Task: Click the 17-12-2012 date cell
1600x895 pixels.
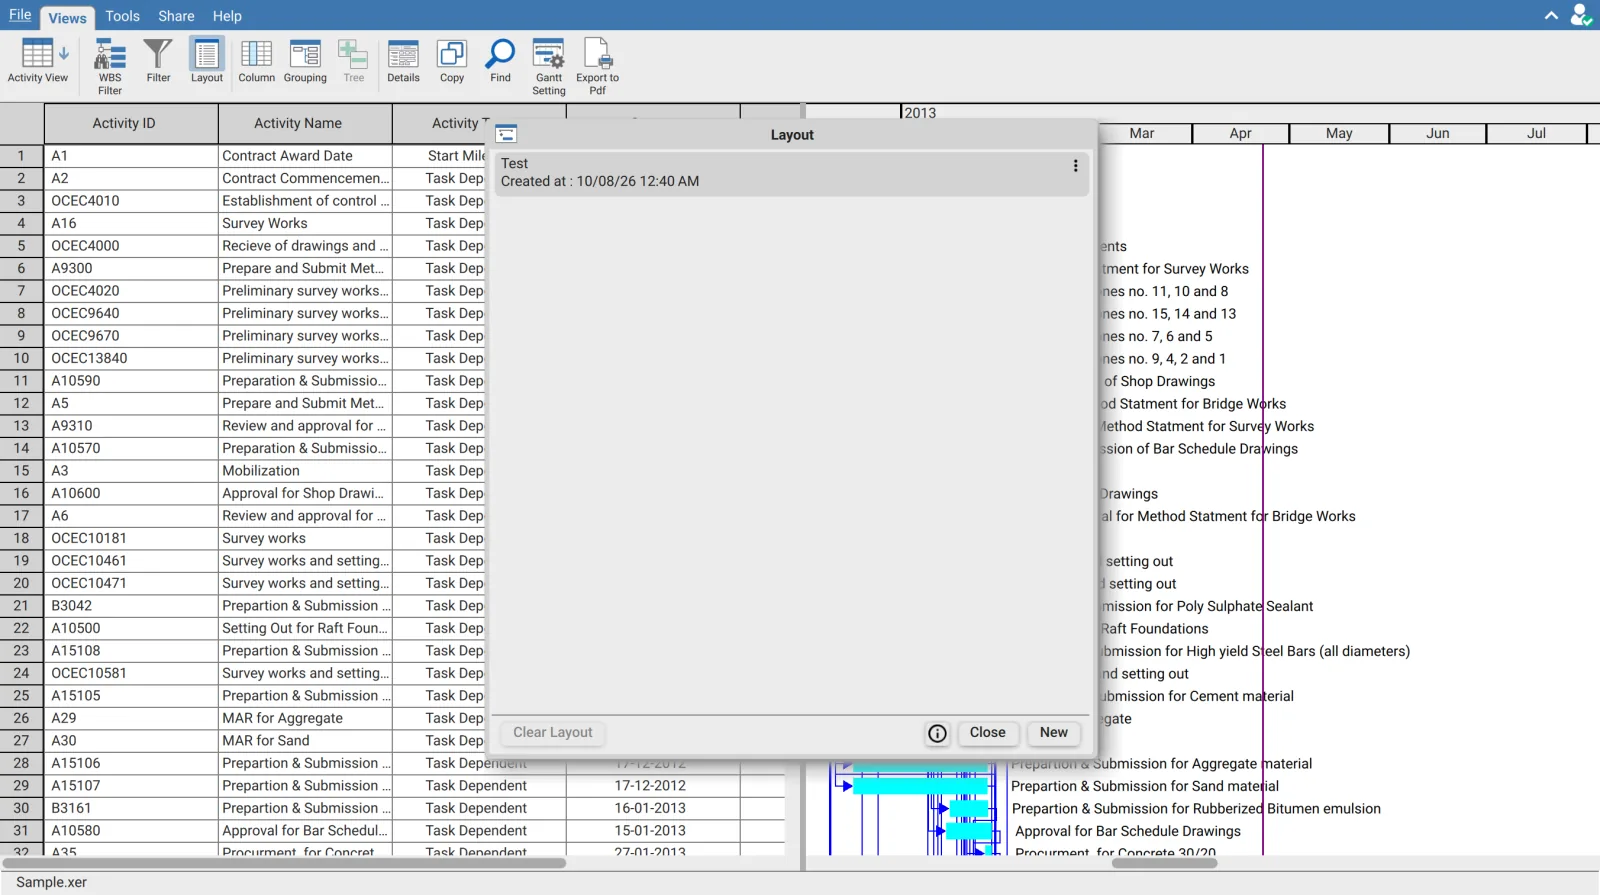Action: tap(653, 786)
